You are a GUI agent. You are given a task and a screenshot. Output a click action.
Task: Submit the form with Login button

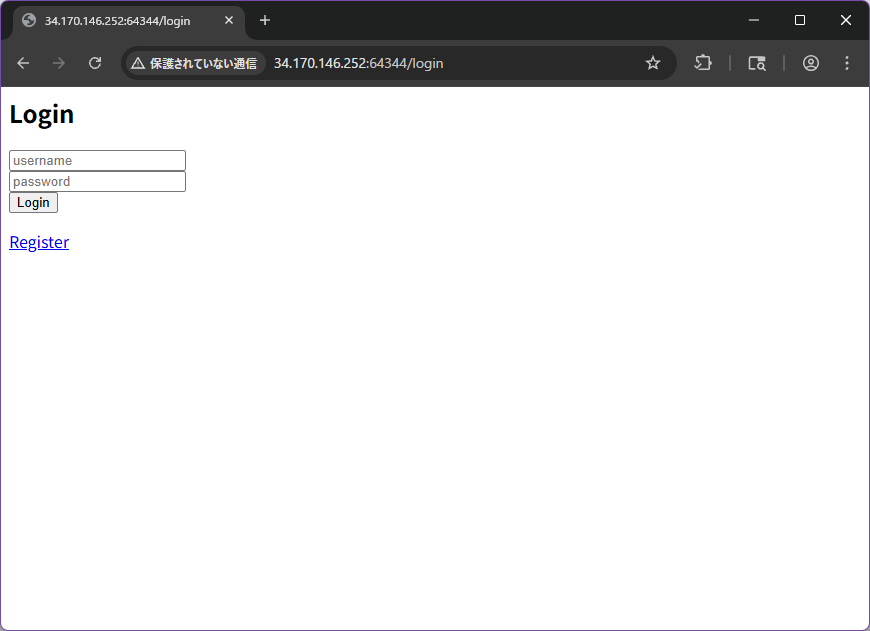click(33, 203)
